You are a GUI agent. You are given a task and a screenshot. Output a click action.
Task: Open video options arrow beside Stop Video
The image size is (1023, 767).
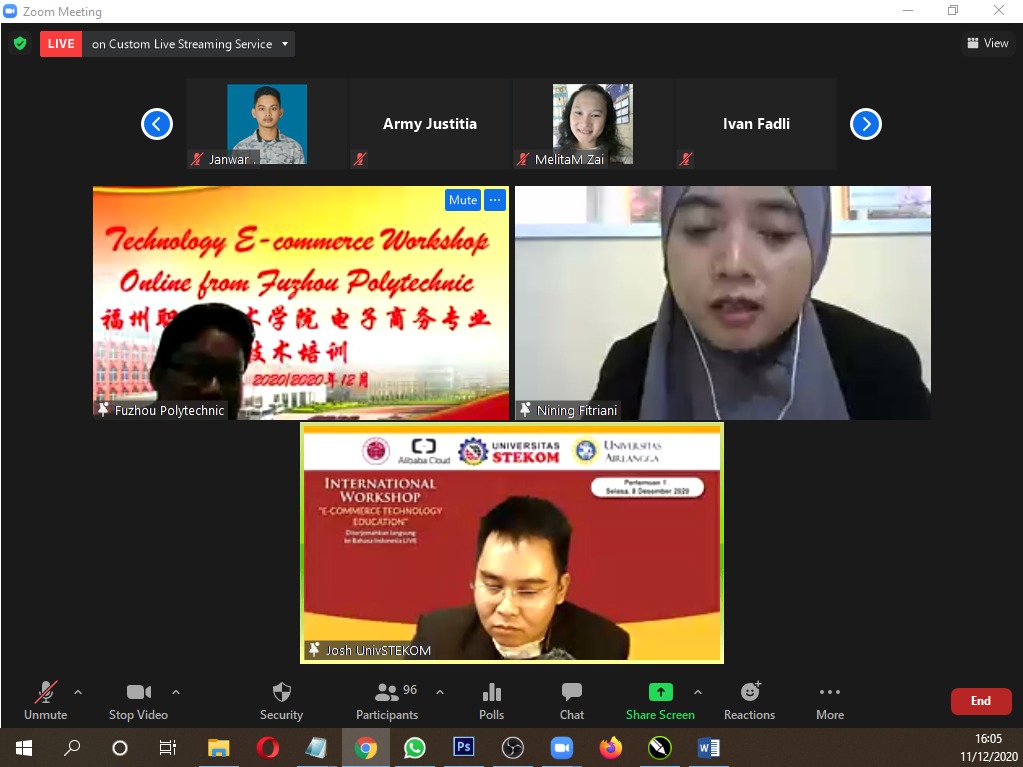click(176, 692)
